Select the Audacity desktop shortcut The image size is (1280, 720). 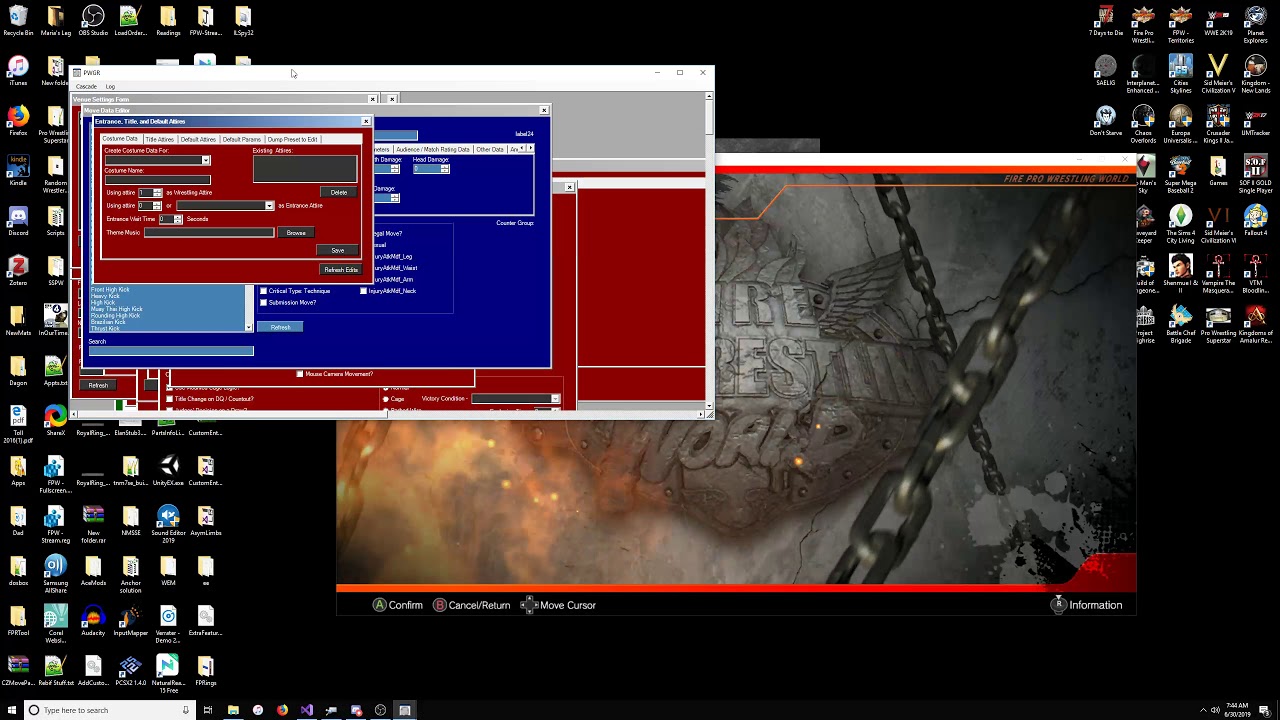point(93,621)
